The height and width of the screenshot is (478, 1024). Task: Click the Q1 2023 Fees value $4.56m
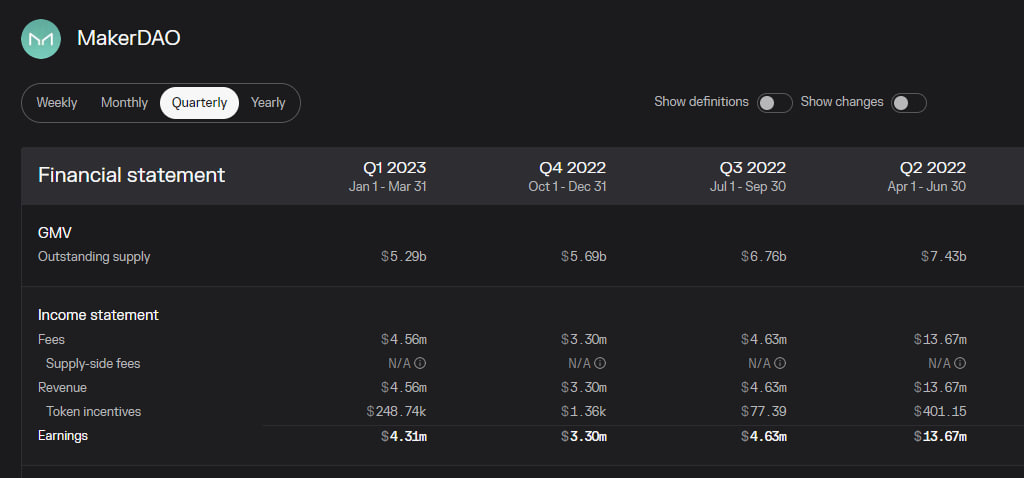pyautogui.click(x=404, y=340)
